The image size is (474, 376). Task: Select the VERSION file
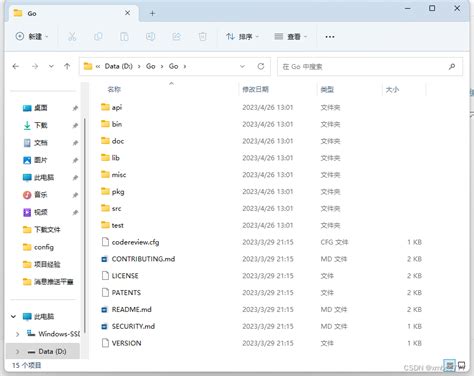(x=121, y=343)
